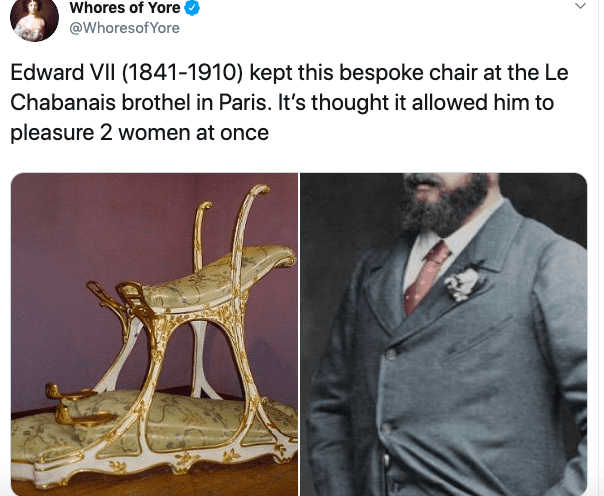Click the tweet text about Edward VII
The height and width of the screenshot is (496, 604).
pos(289,103)
